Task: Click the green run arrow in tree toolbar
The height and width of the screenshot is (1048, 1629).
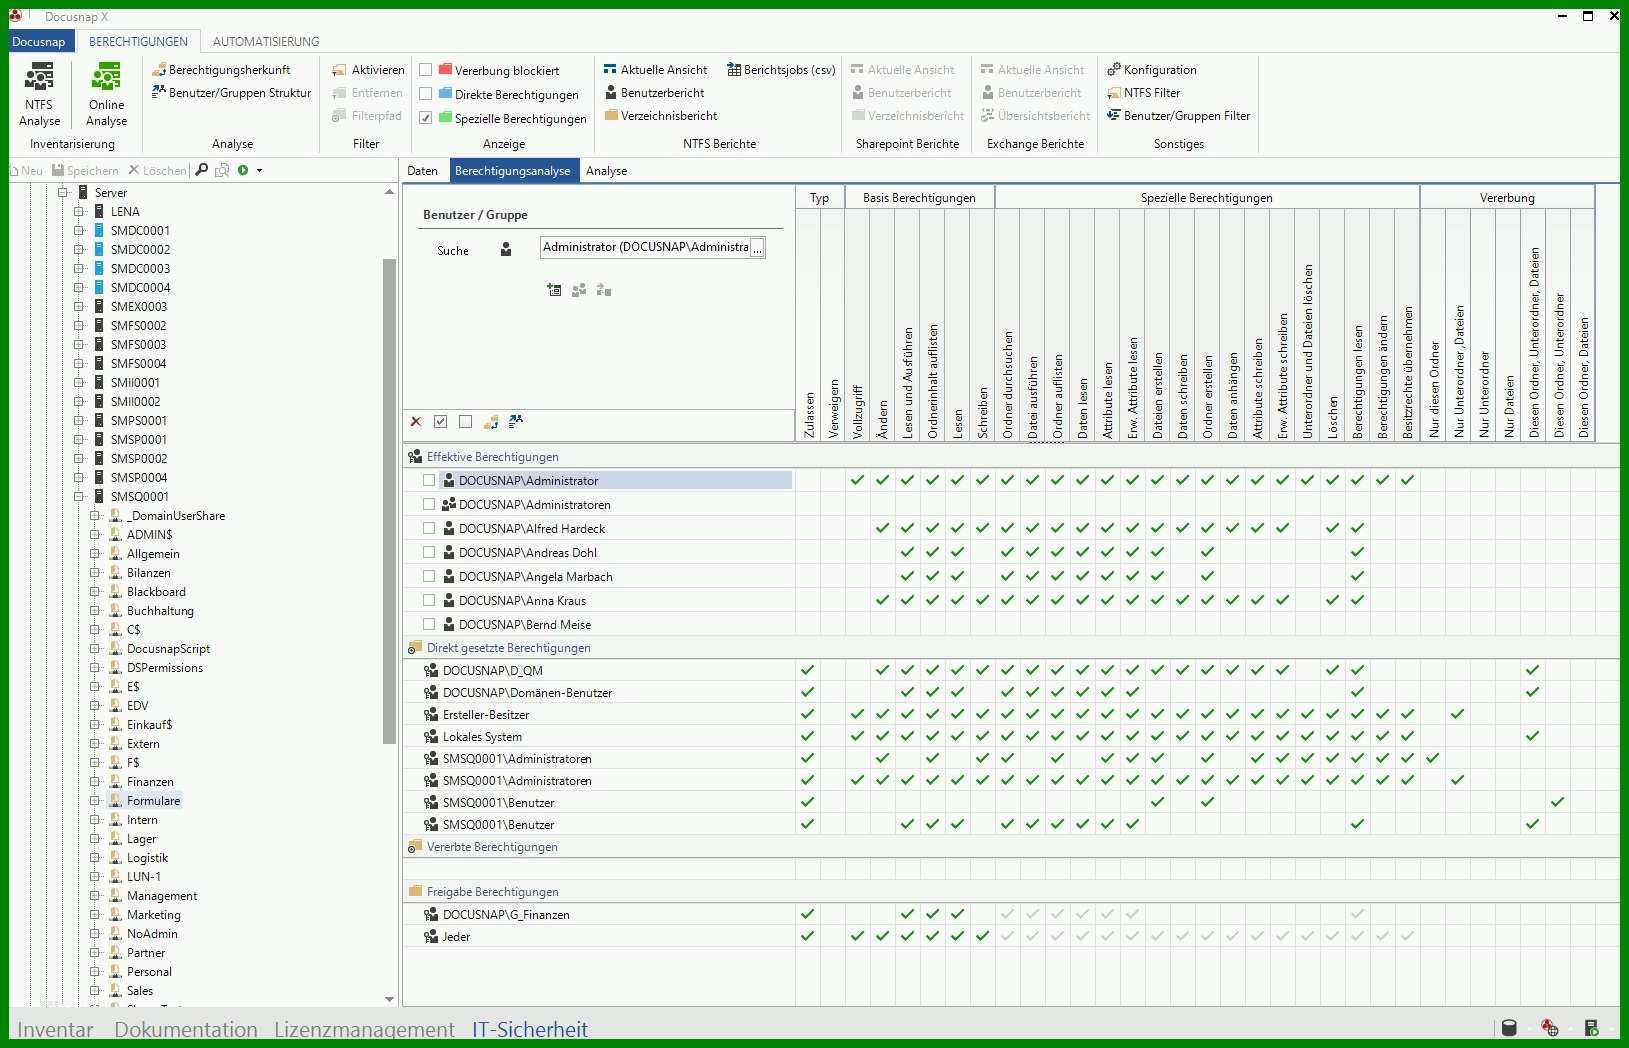Action: 243,170
